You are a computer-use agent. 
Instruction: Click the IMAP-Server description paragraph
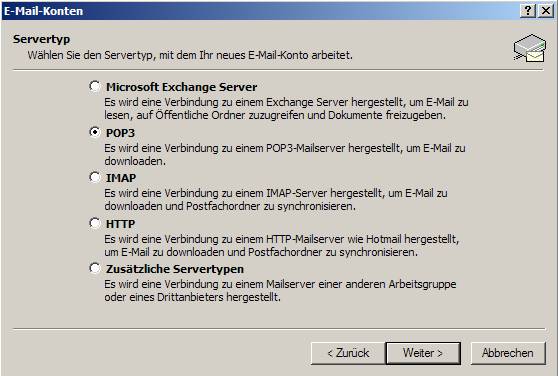click(276, 200)
